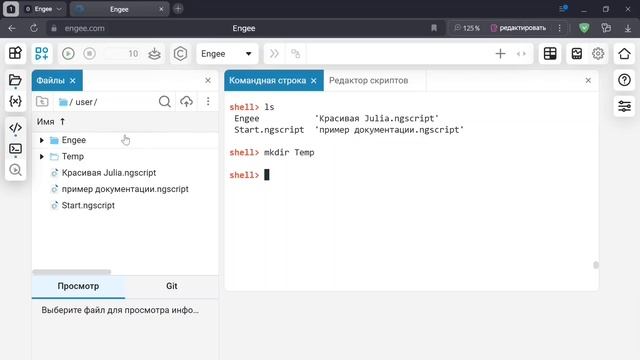Click the files panel horizontal scrollbar
This screenshot has width=640, height=360.
[72, 272]
